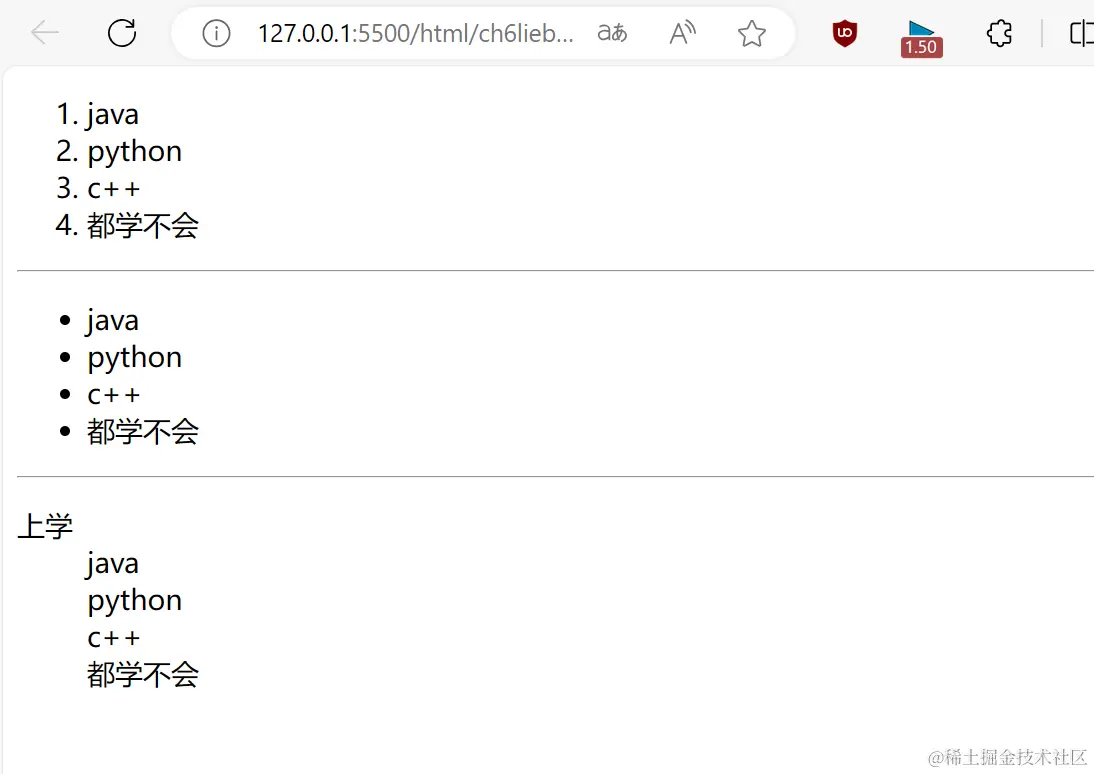The width and height of the screenshot is (1094, 774).
Task: Click '都学不会' in the ordered list
Action: [x=143, y=225]
